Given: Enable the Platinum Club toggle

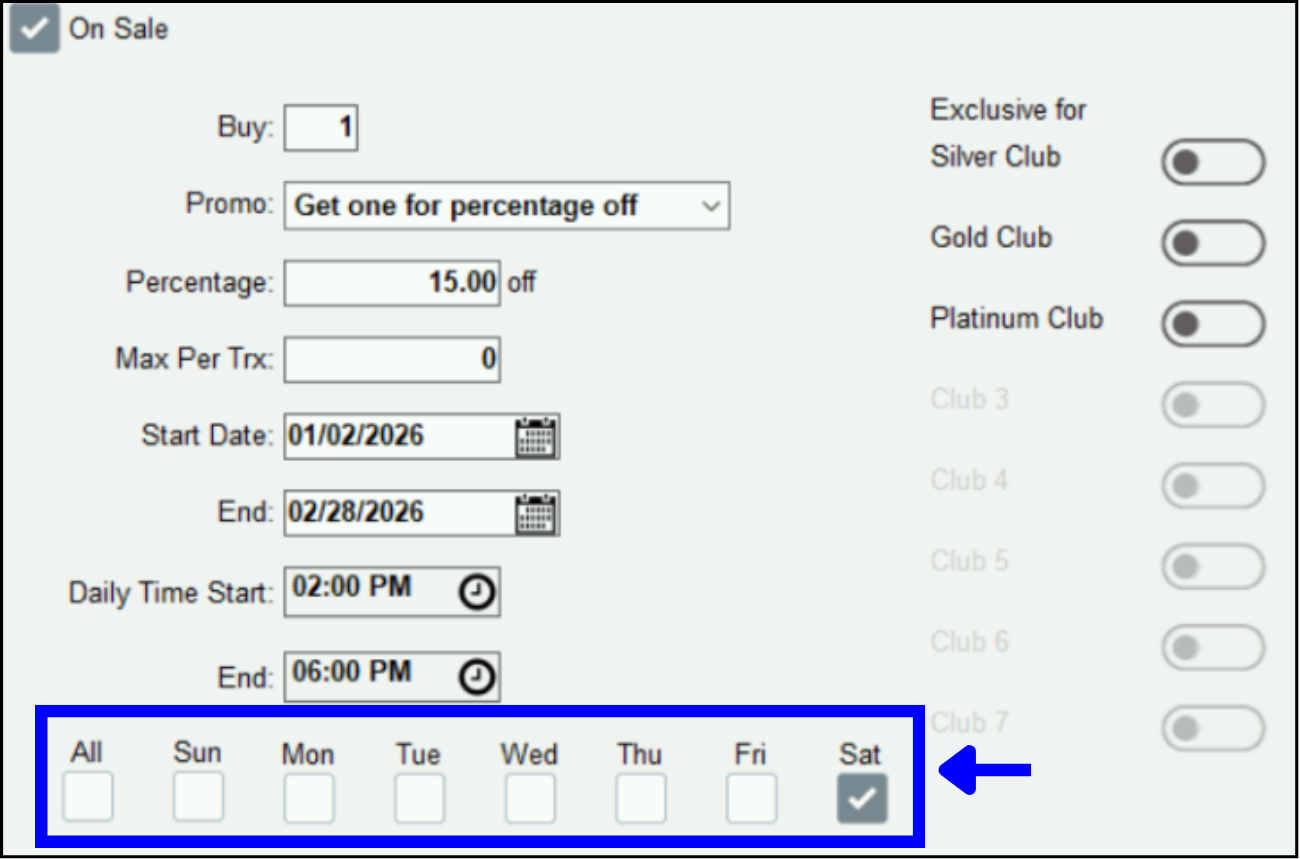Looking at the screenshot, I should coord(1213,324).
